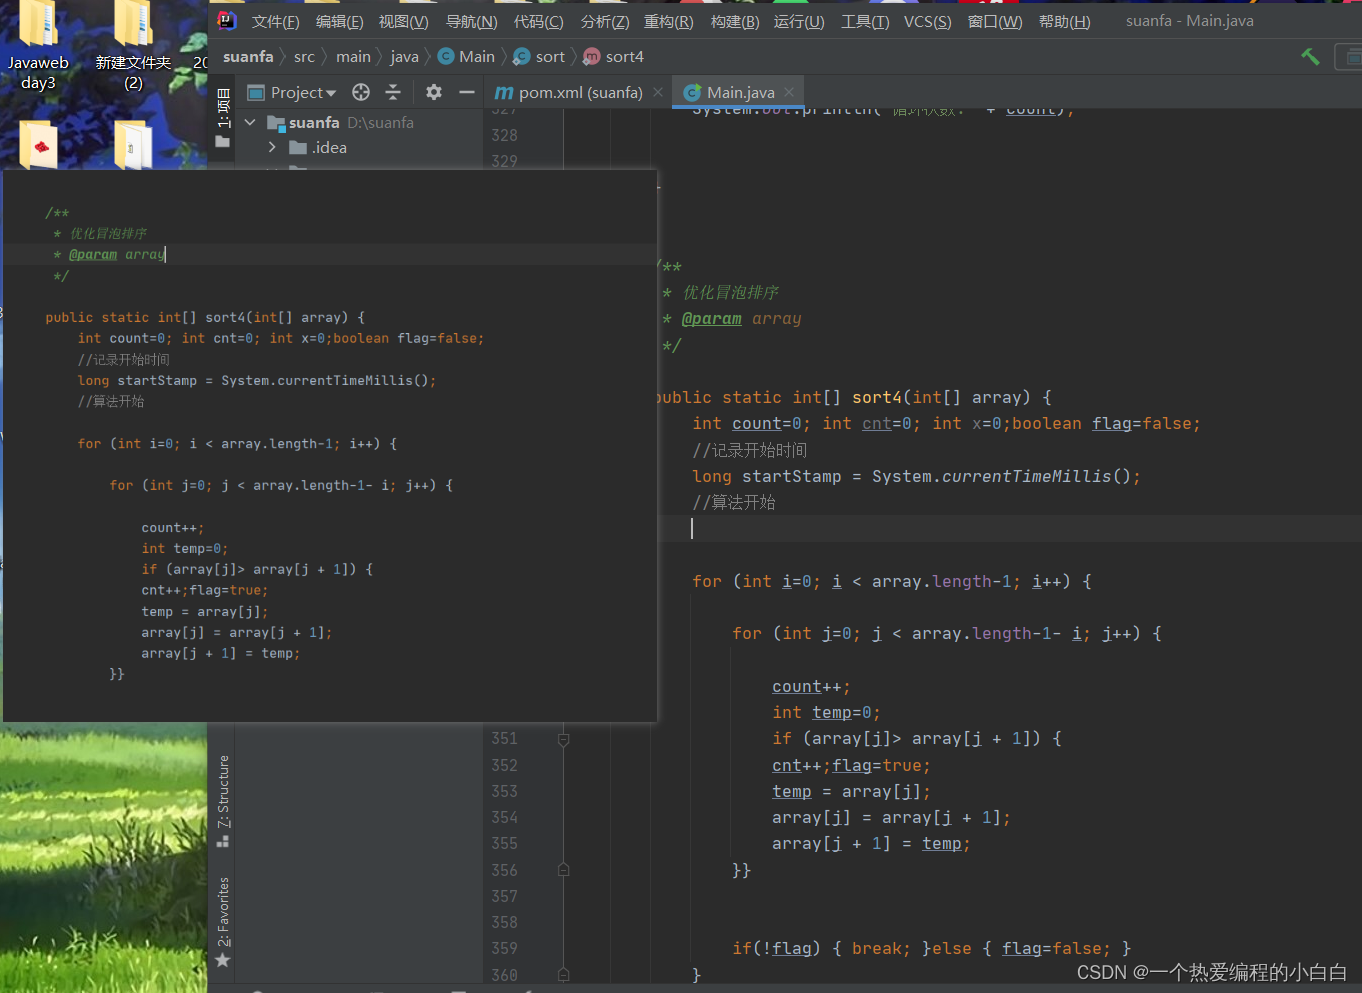Open the VCS(S) menu
Image resolution: width=1362 pixels, height=993 pixels.
928,21
